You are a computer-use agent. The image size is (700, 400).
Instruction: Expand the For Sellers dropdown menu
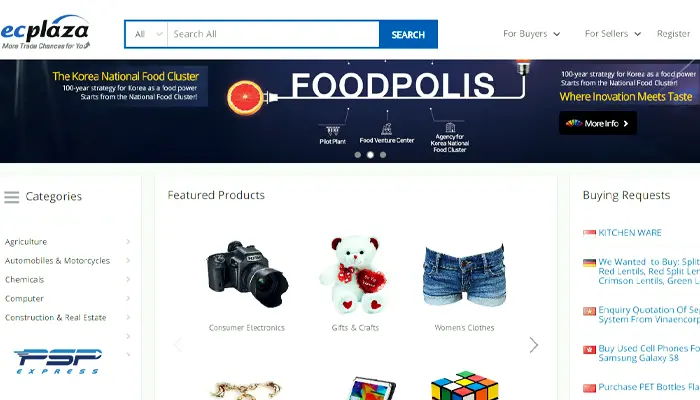pyautogui.click(x=612, y=34)
